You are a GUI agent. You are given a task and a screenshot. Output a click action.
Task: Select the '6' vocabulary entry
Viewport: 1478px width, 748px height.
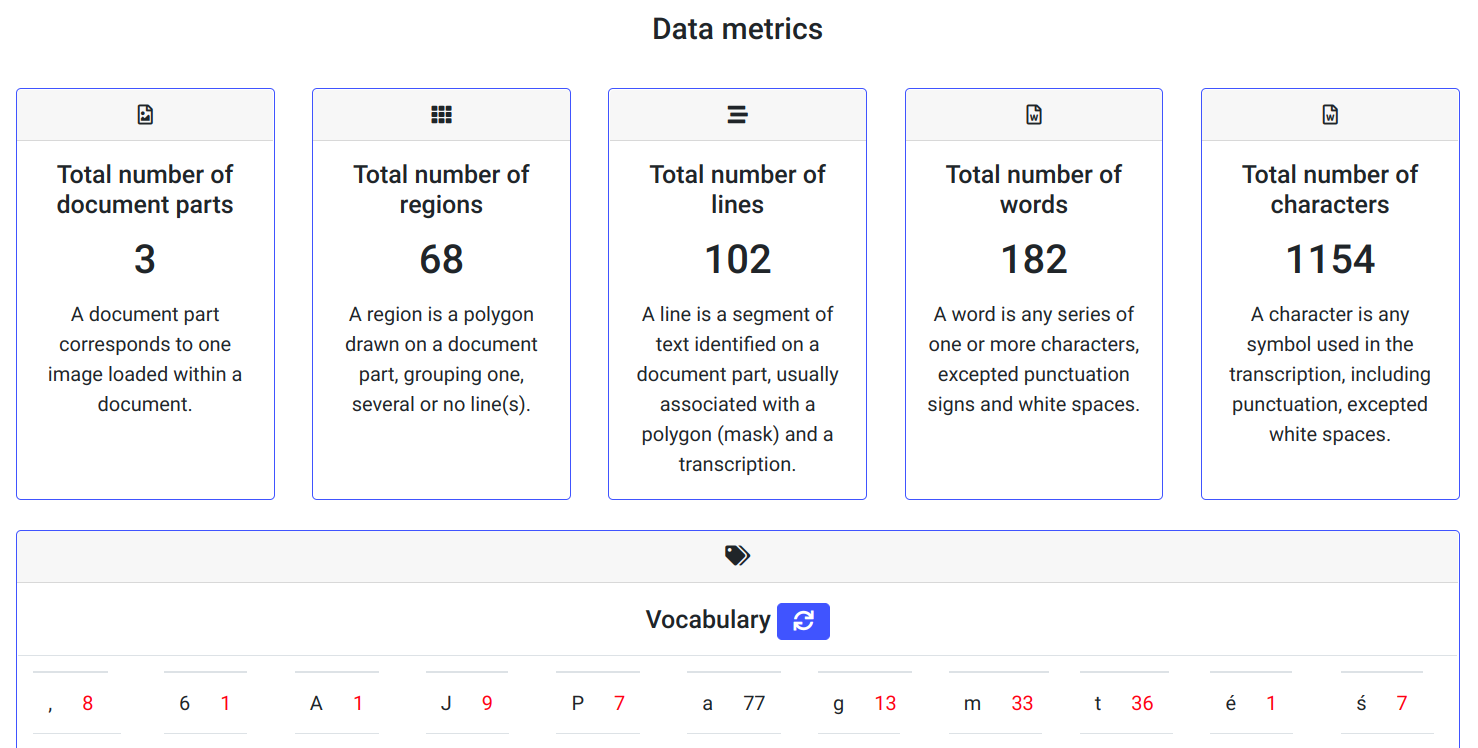coord(204,704)
